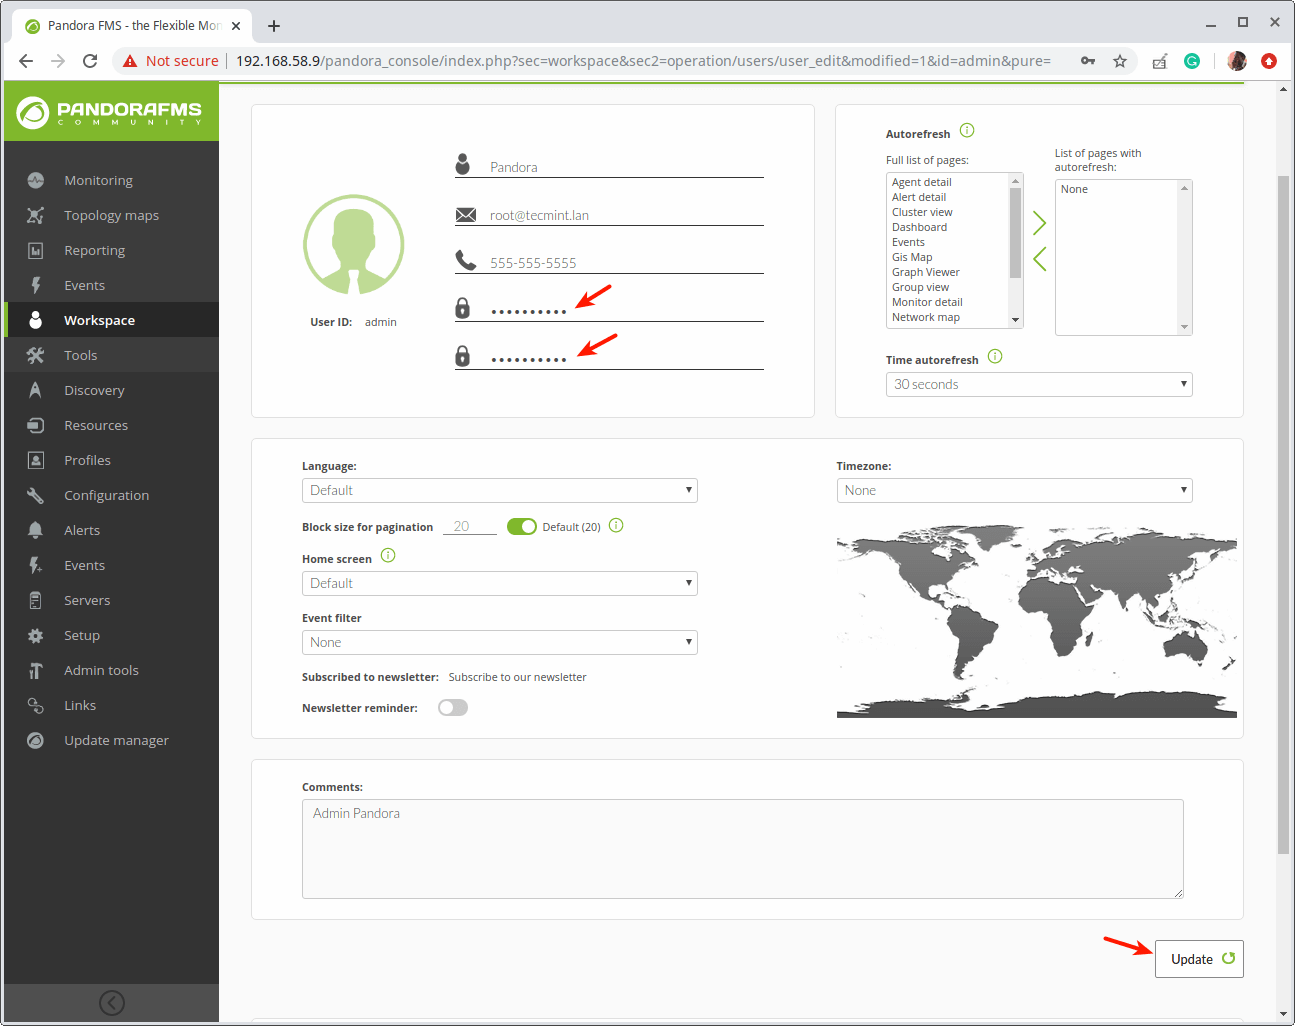Click the password confirmation field
This screenshot has height=1026, width=1295.
click(626, 358)
